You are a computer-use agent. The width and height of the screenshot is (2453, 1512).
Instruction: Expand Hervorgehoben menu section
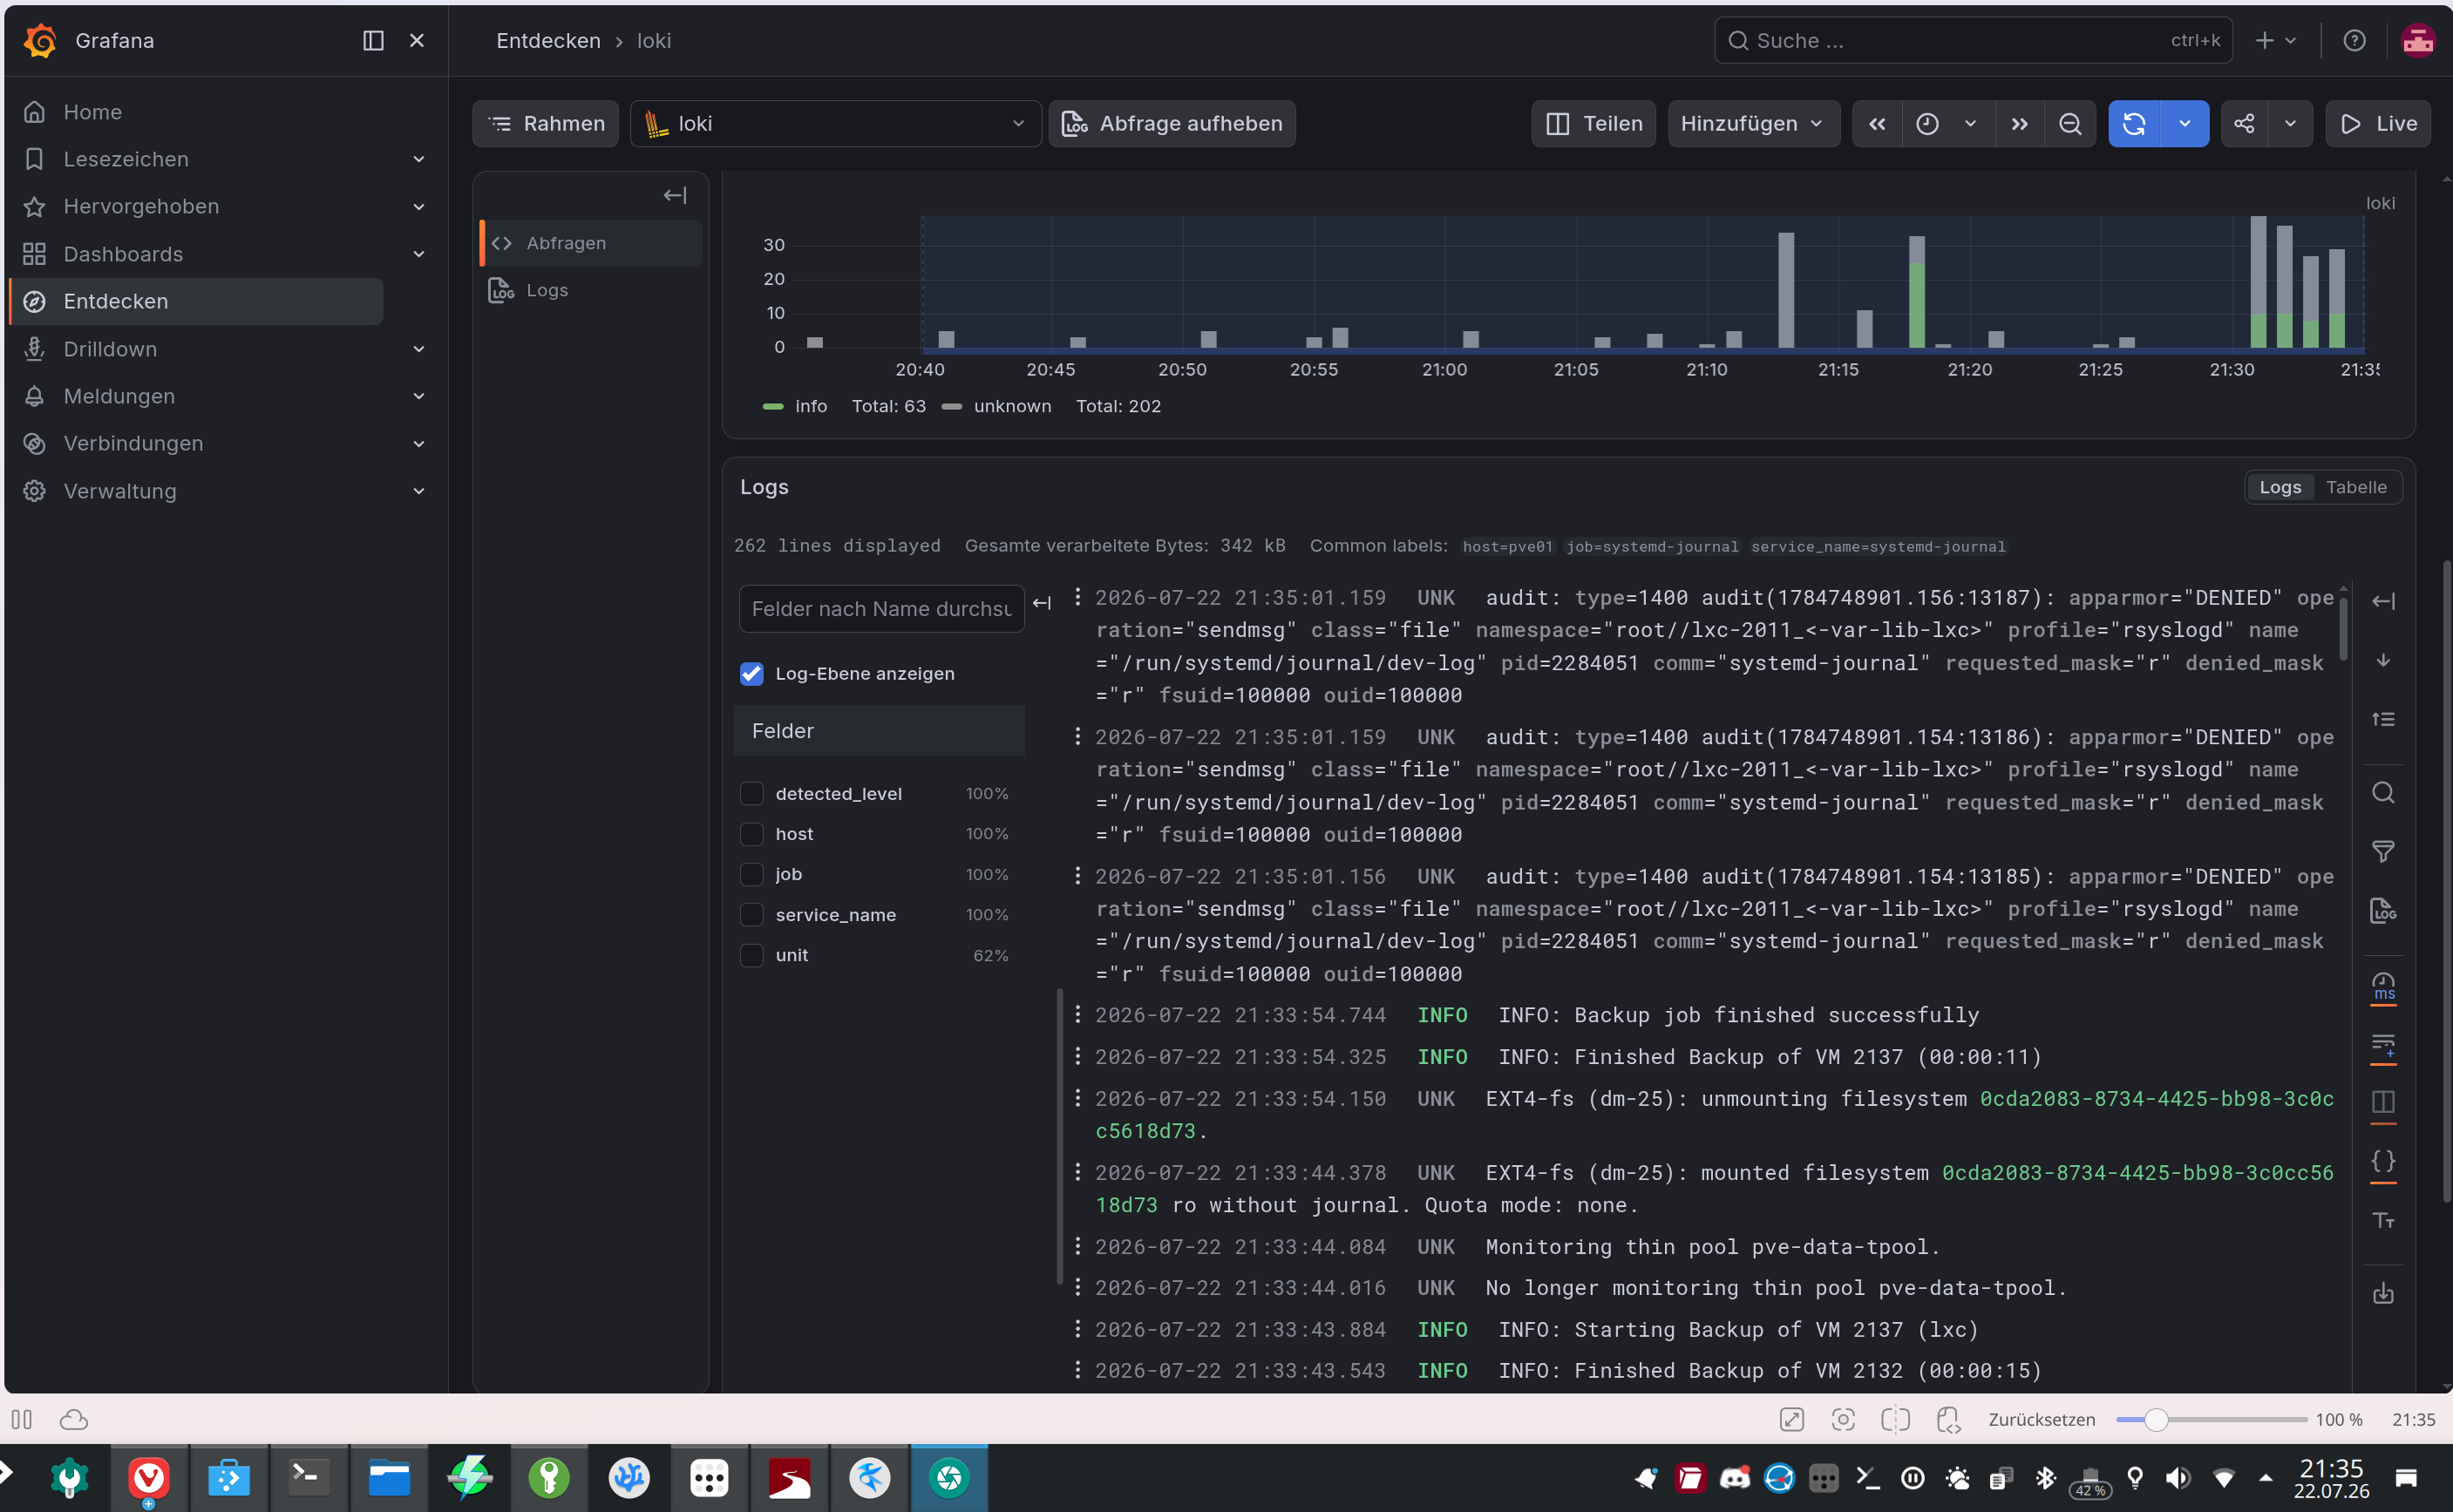point(419,207)
